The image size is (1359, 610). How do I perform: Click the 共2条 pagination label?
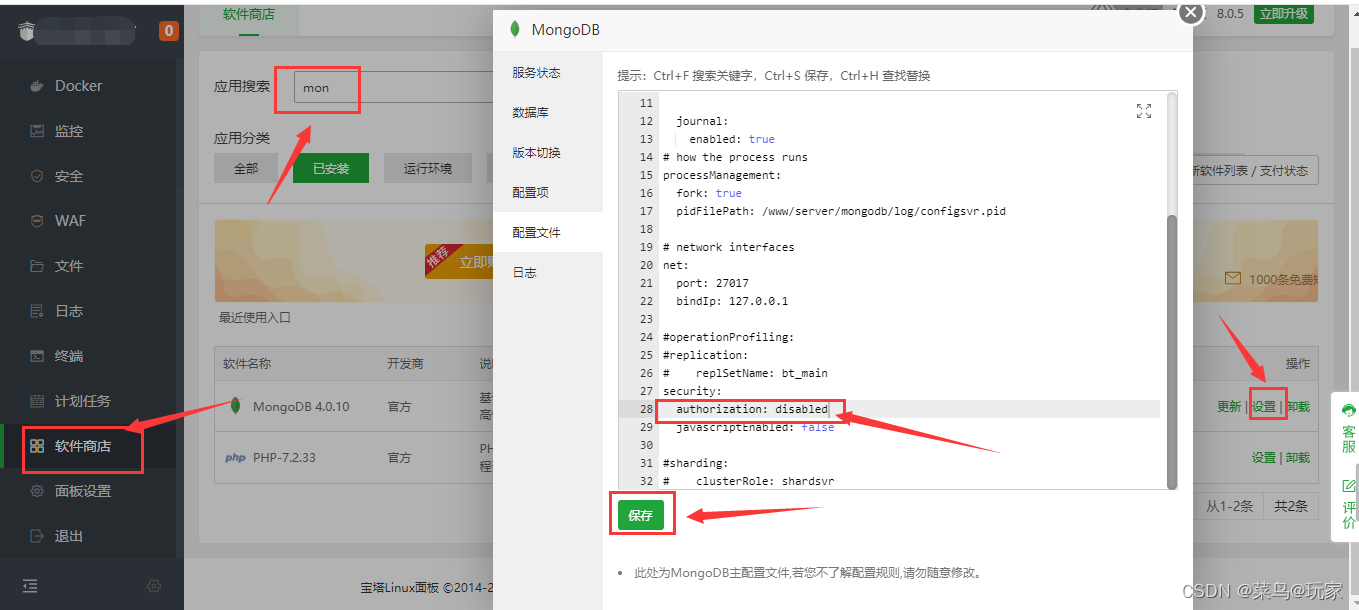pyautogui.click(x=1291, y=506)
